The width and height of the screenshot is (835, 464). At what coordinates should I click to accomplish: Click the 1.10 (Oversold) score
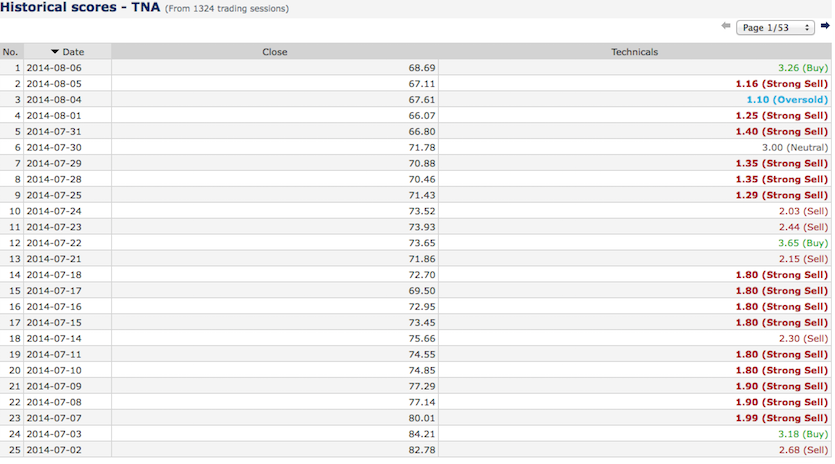pos(787,100)
